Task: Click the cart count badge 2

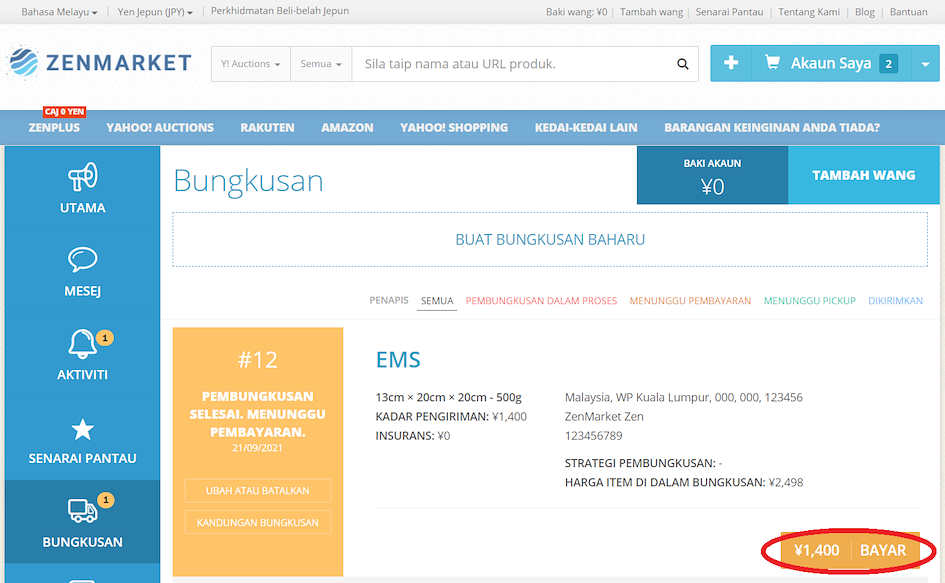Action: (x=888, y=64)
